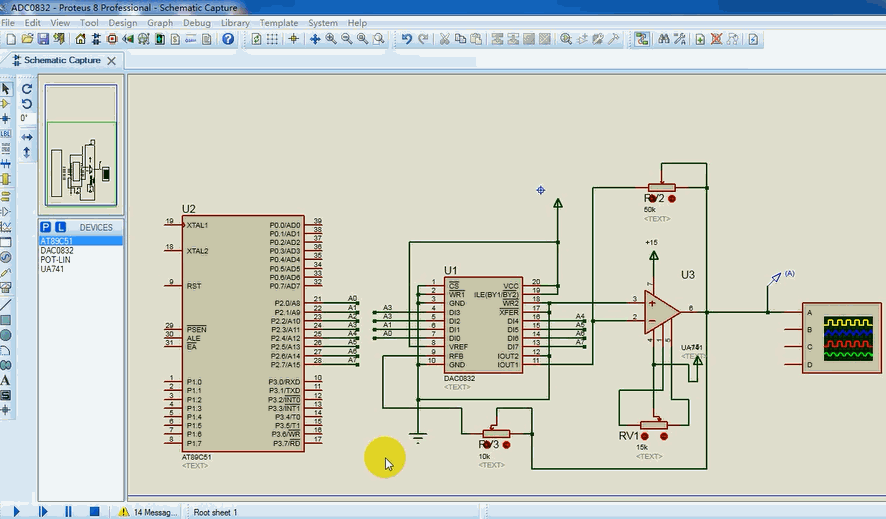Open the Library menu
Viewport: 886px width, 519px height.
click(x=235, y=23)
